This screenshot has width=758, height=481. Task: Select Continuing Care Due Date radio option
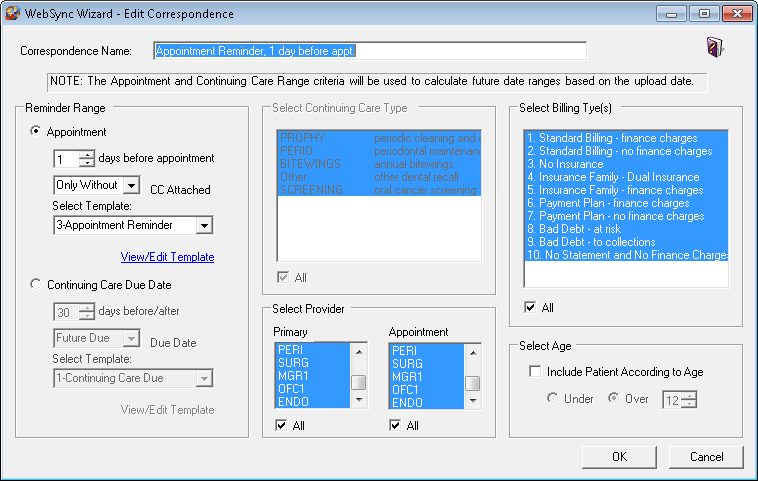(x=37, y=284)
